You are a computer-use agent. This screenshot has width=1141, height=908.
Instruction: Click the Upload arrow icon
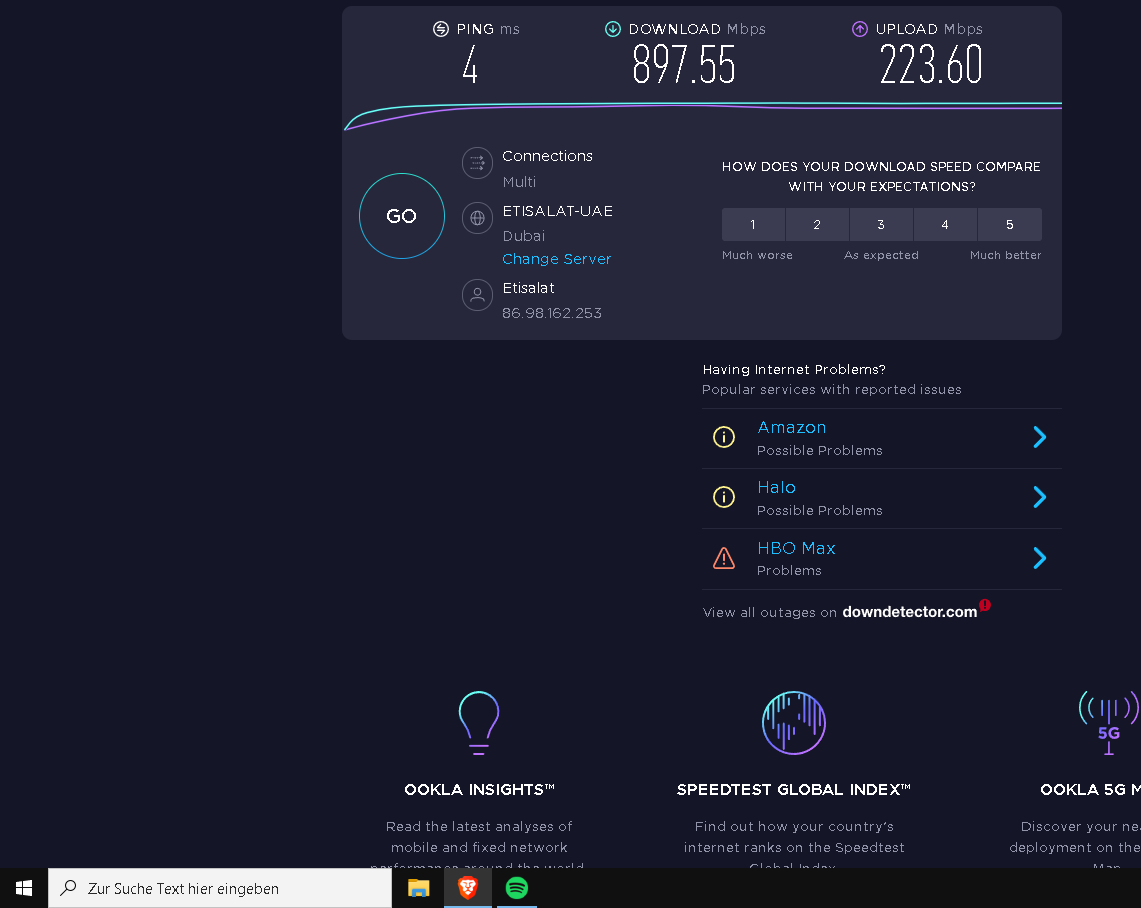pyautogui.click(x=859, y=29)
